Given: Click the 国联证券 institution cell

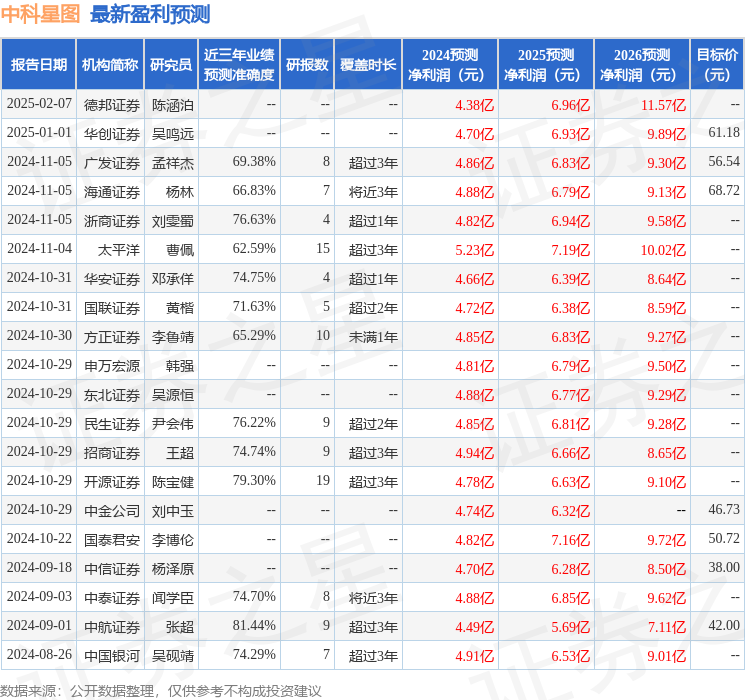Looking at the screenshot, I should (112, 308).
